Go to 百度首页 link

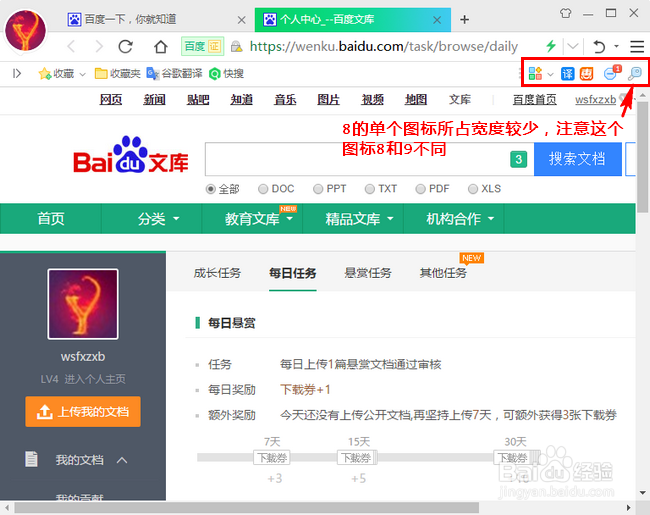pos(534,100)
